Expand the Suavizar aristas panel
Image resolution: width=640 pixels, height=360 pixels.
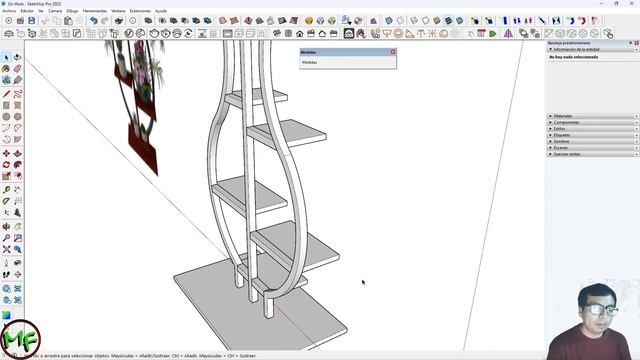(593, 154)
